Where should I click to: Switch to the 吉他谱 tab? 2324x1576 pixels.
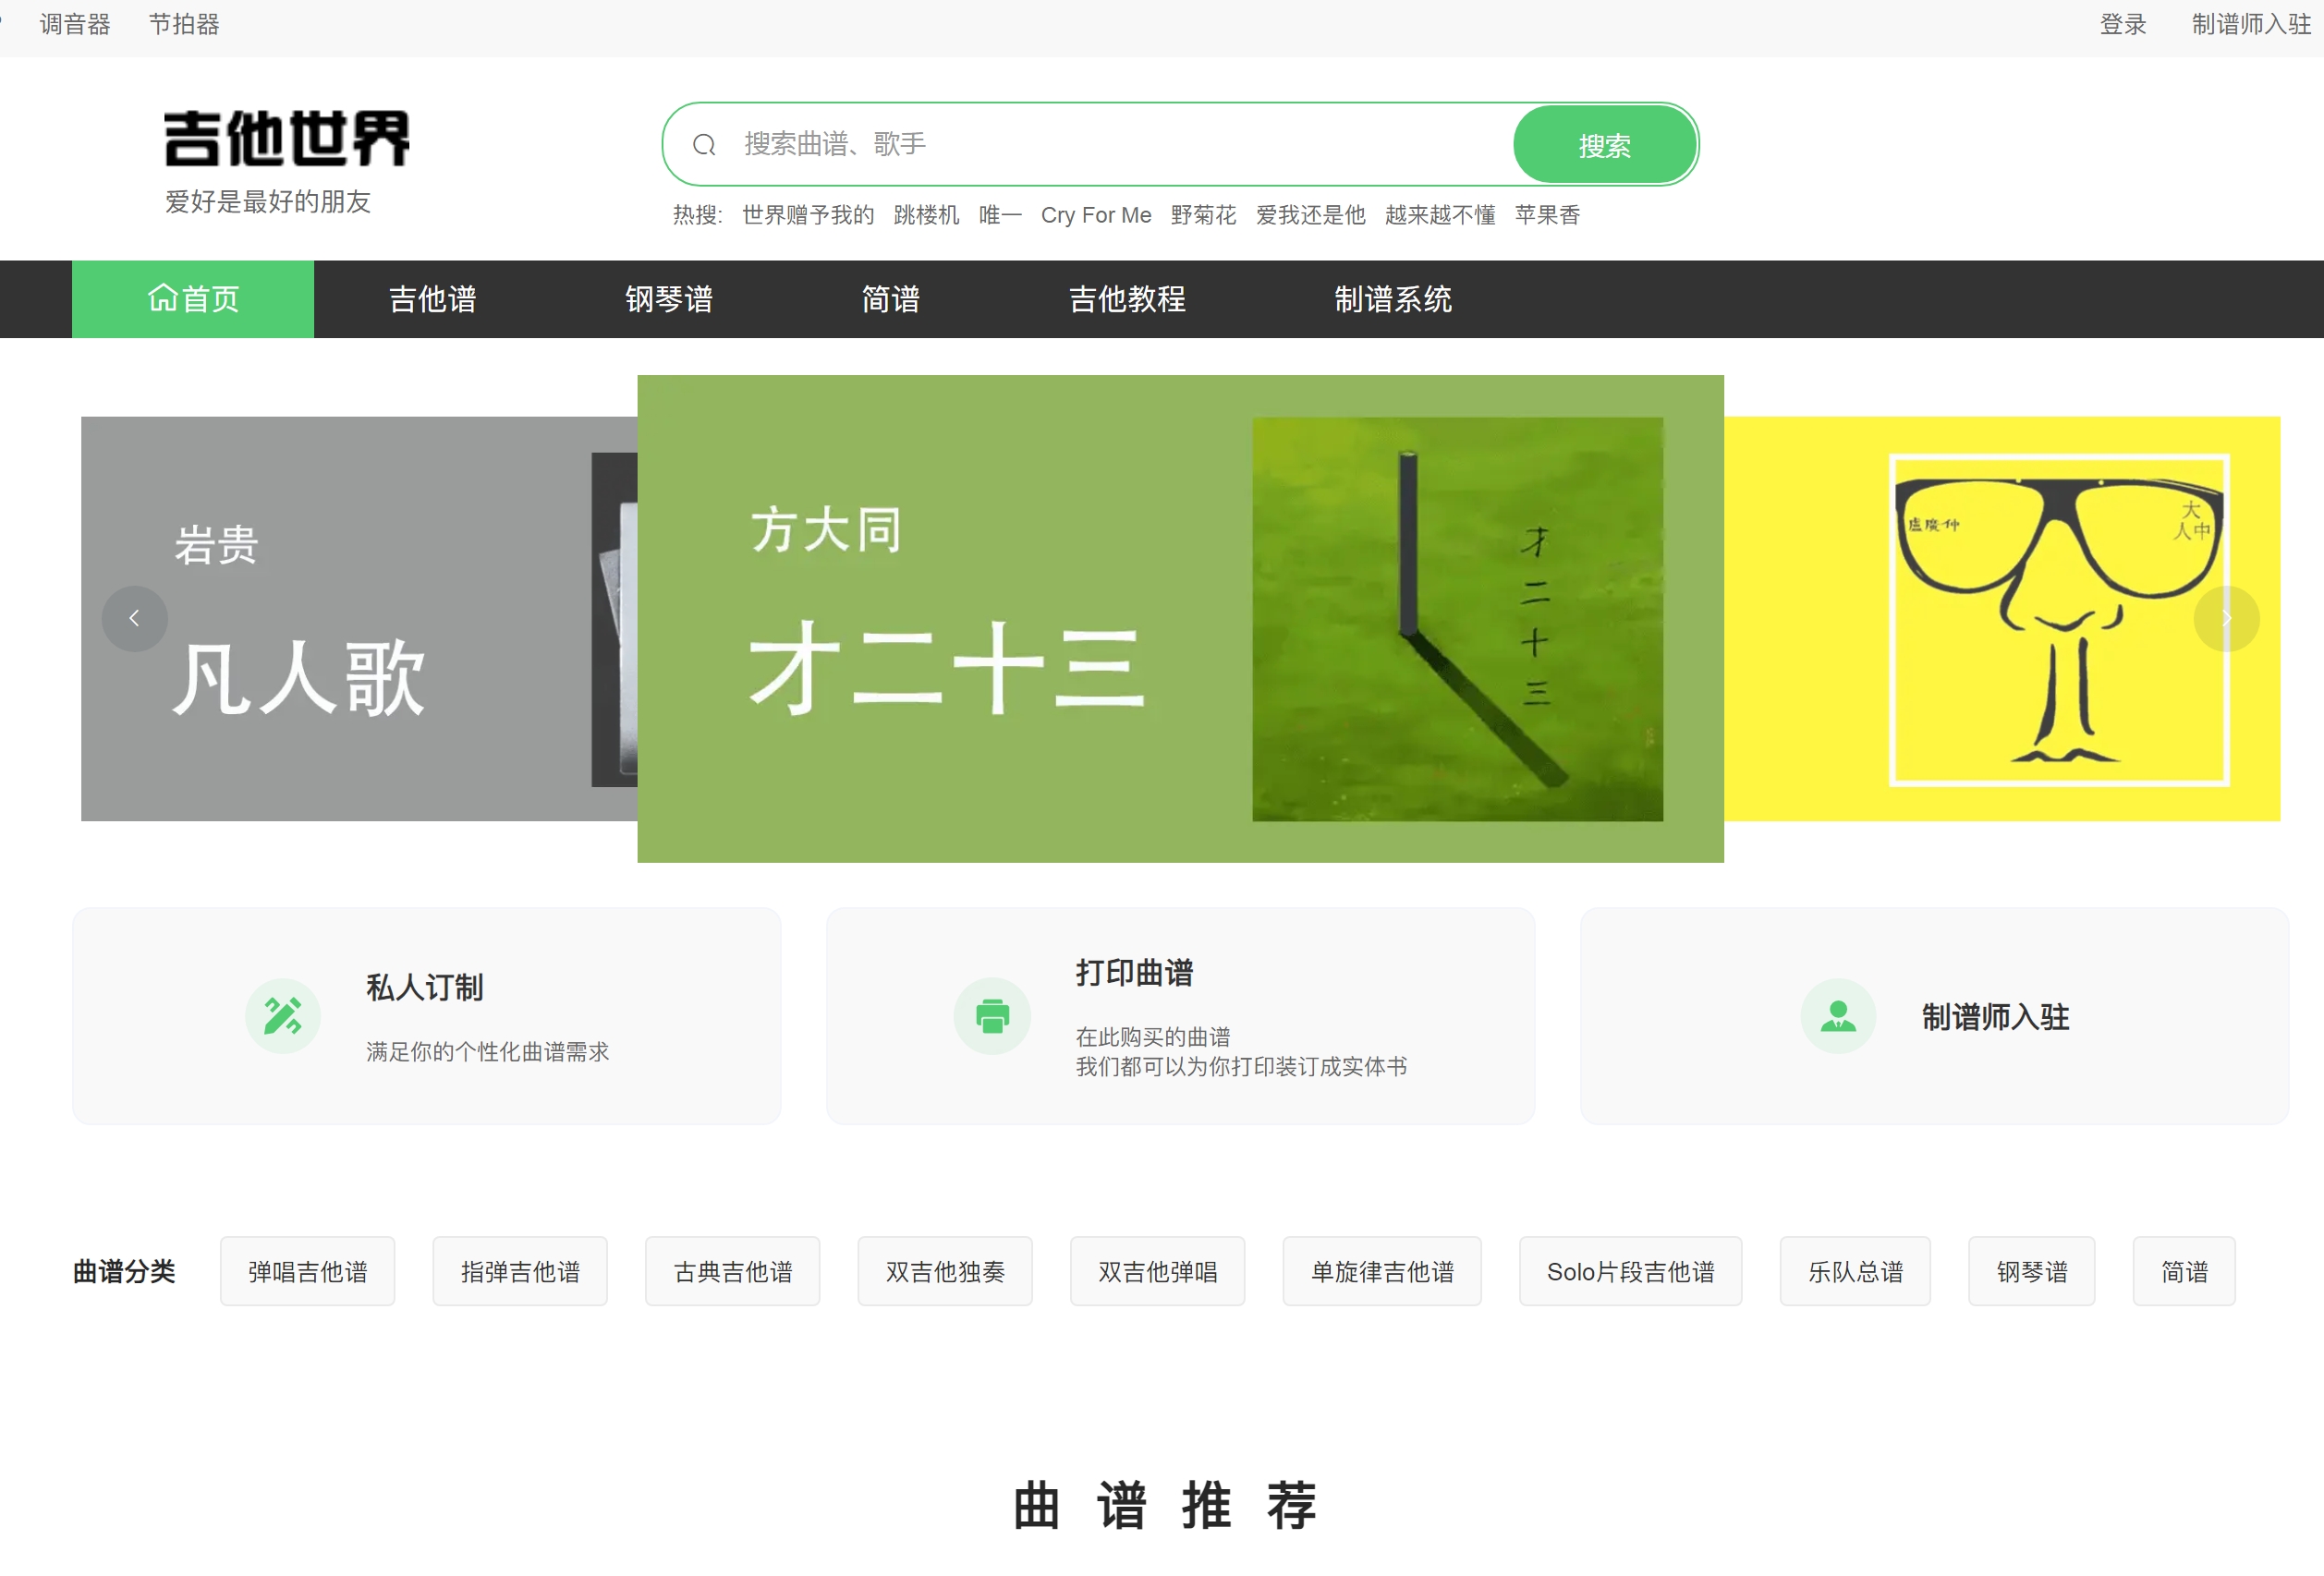[431, 298]
